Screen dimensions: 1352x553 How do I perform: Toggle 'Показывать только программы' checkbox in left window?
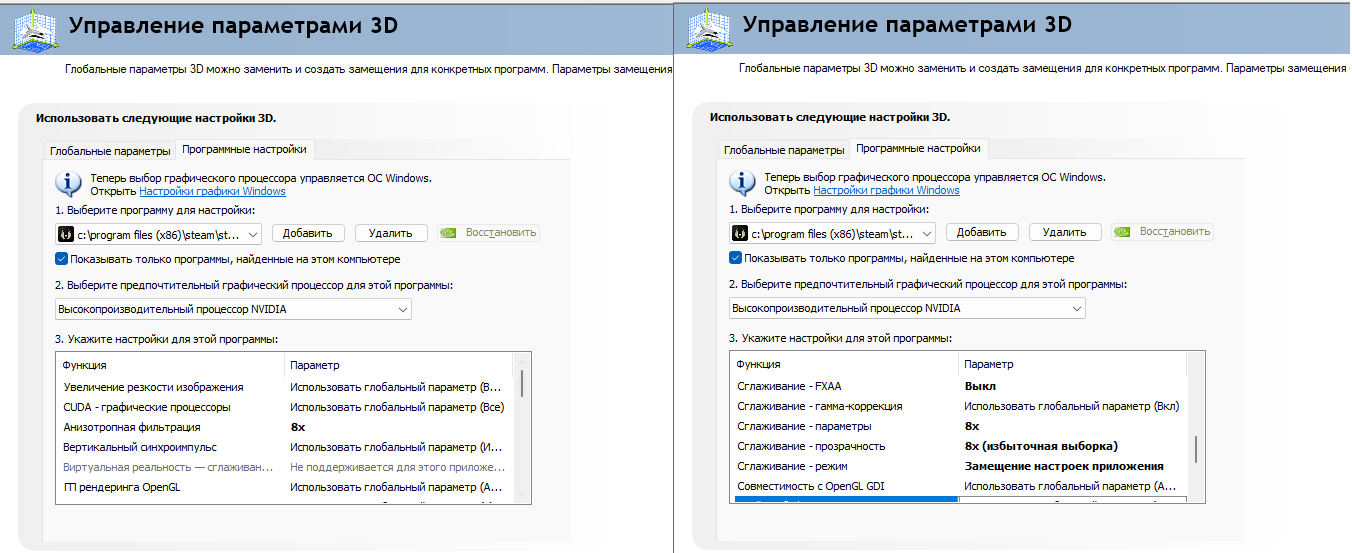62,259
